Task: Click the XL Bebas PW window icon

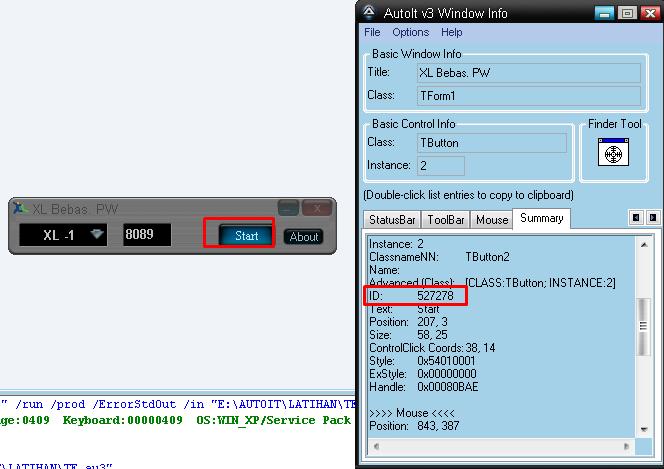Action: [x=19, y=208]
